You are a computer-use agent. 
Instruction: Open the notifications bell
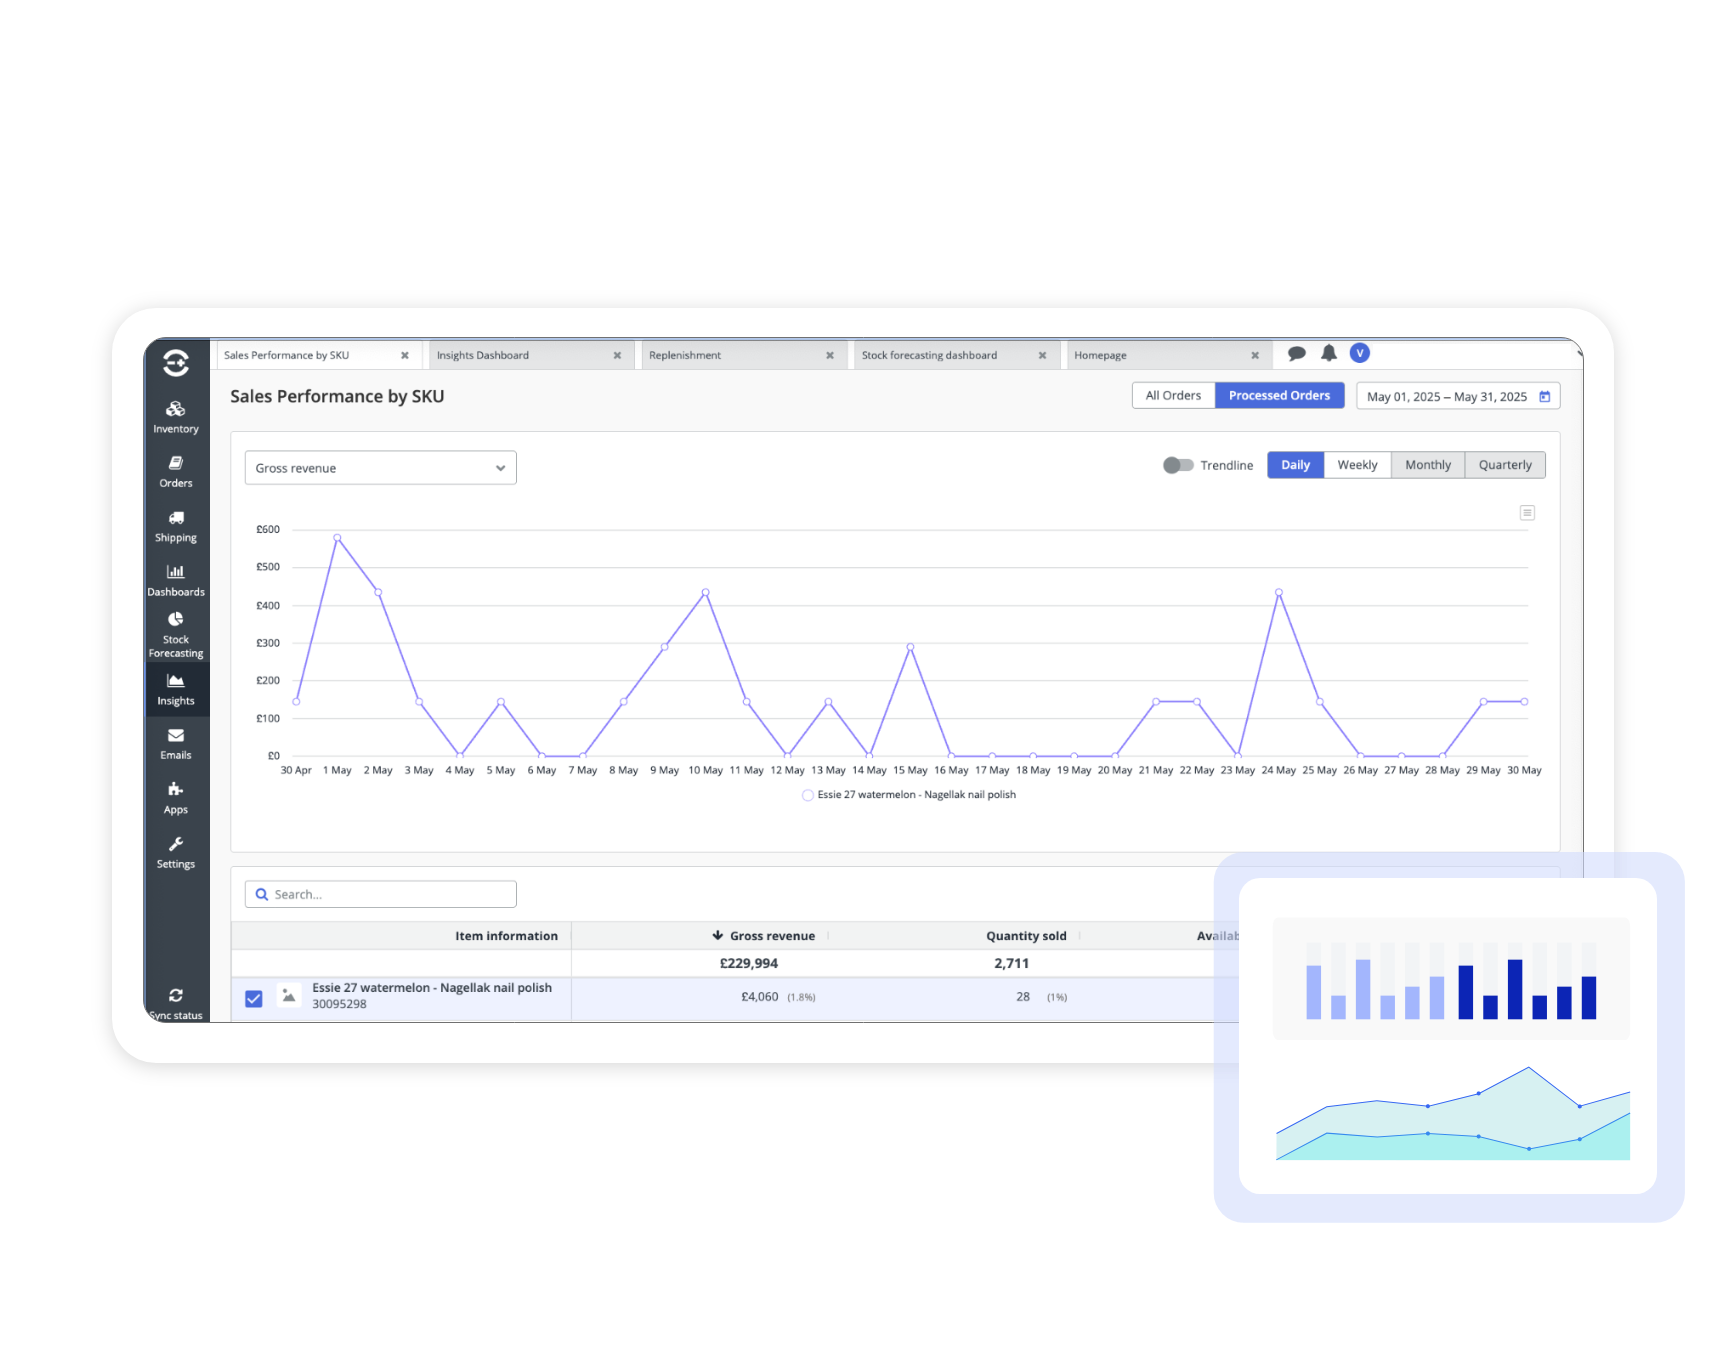[1329, 353]
